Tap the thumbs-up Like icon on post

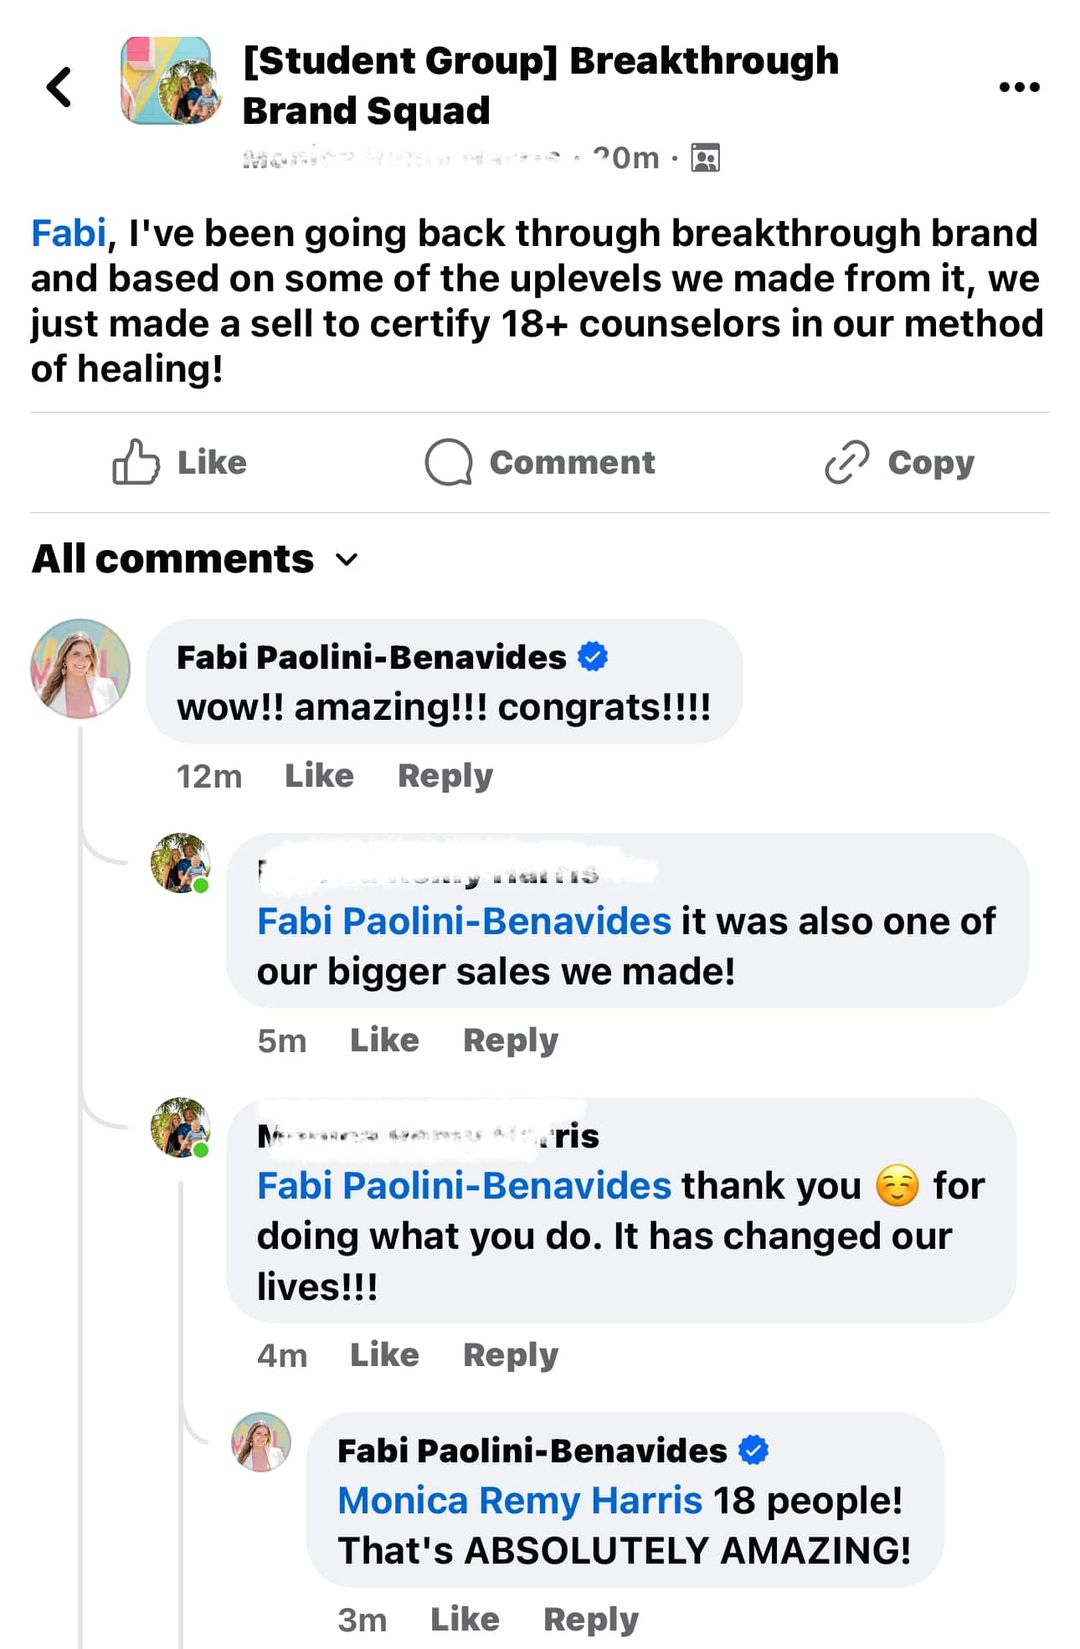(x=136, y=463)
